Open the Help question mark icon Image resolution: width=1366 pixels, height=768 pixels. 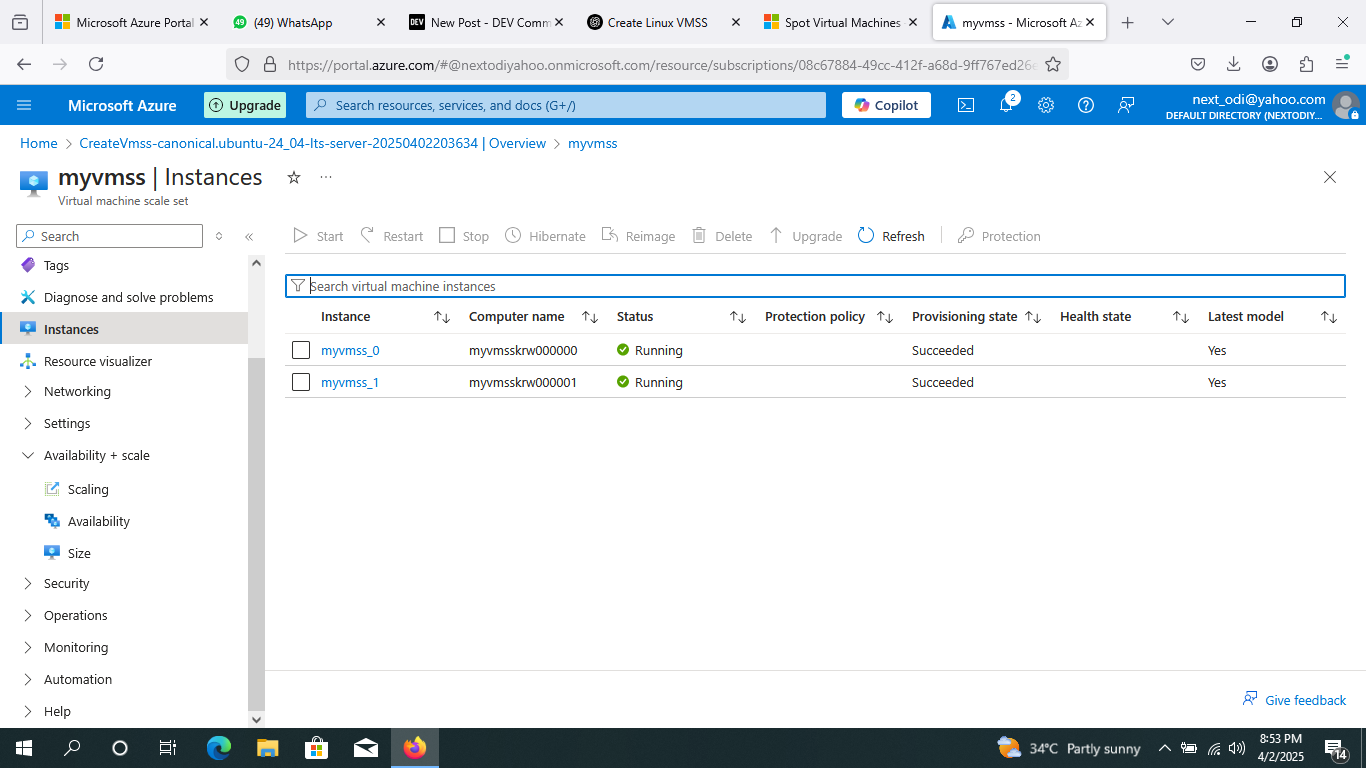click(1086, 105)
